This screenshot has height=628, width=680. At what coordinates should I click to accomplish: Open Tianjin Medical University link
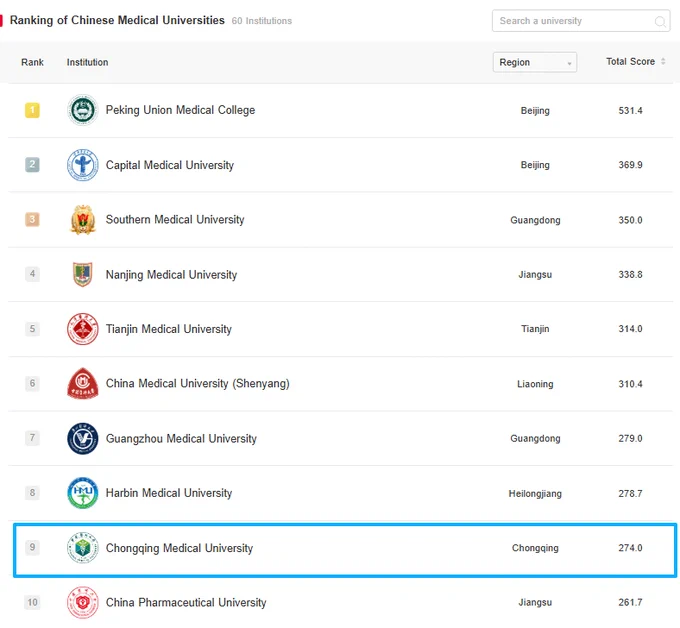(169, 329)
